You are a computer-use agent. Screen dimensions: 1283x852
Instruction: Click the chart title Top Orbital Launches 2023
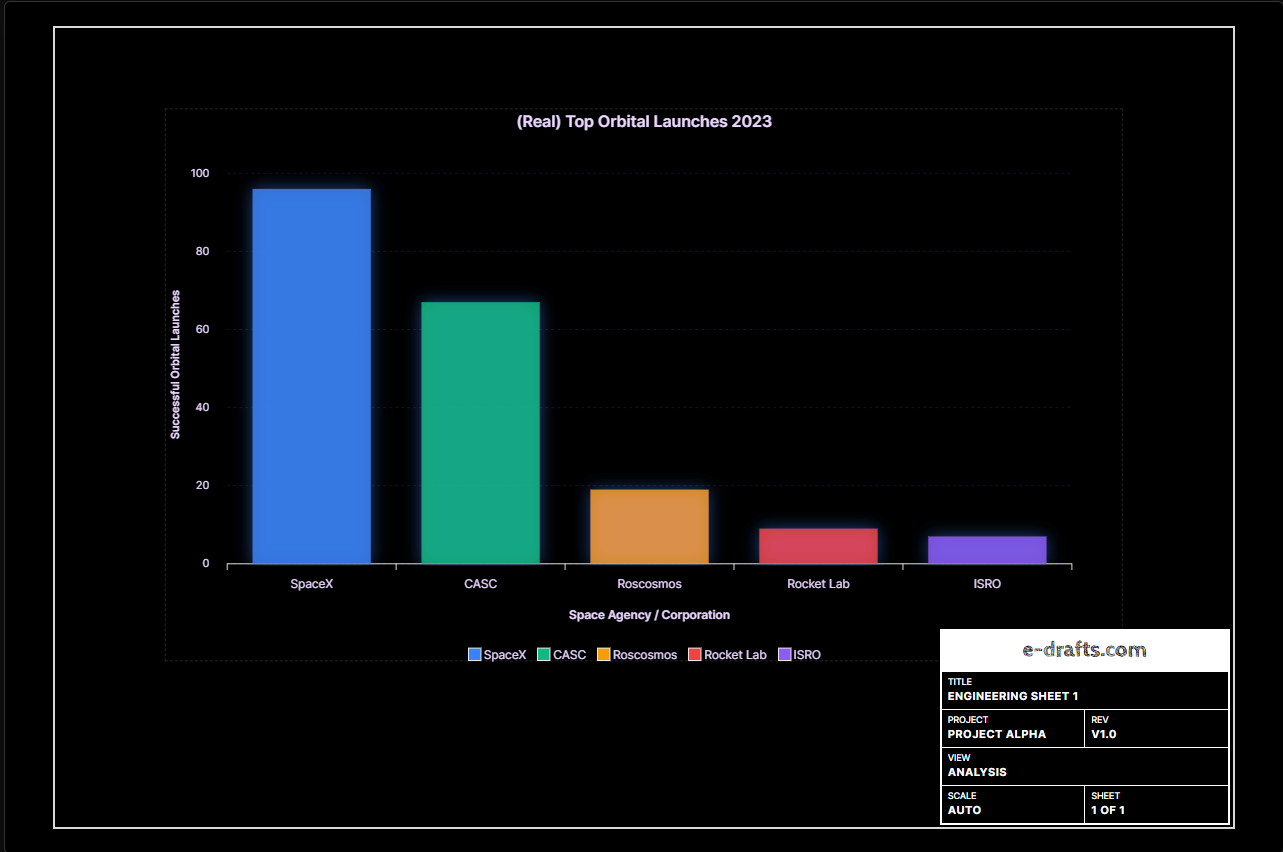(644, 122)
